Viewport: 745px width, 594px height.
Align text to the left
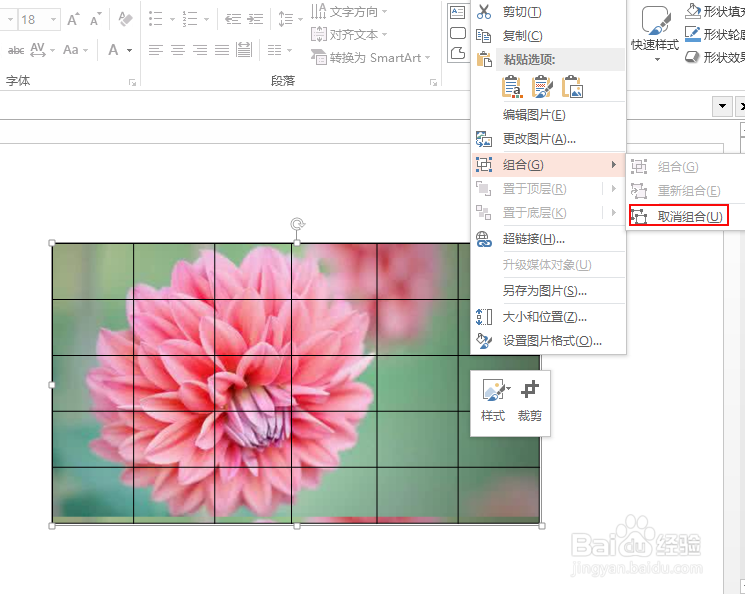(156, 49)
